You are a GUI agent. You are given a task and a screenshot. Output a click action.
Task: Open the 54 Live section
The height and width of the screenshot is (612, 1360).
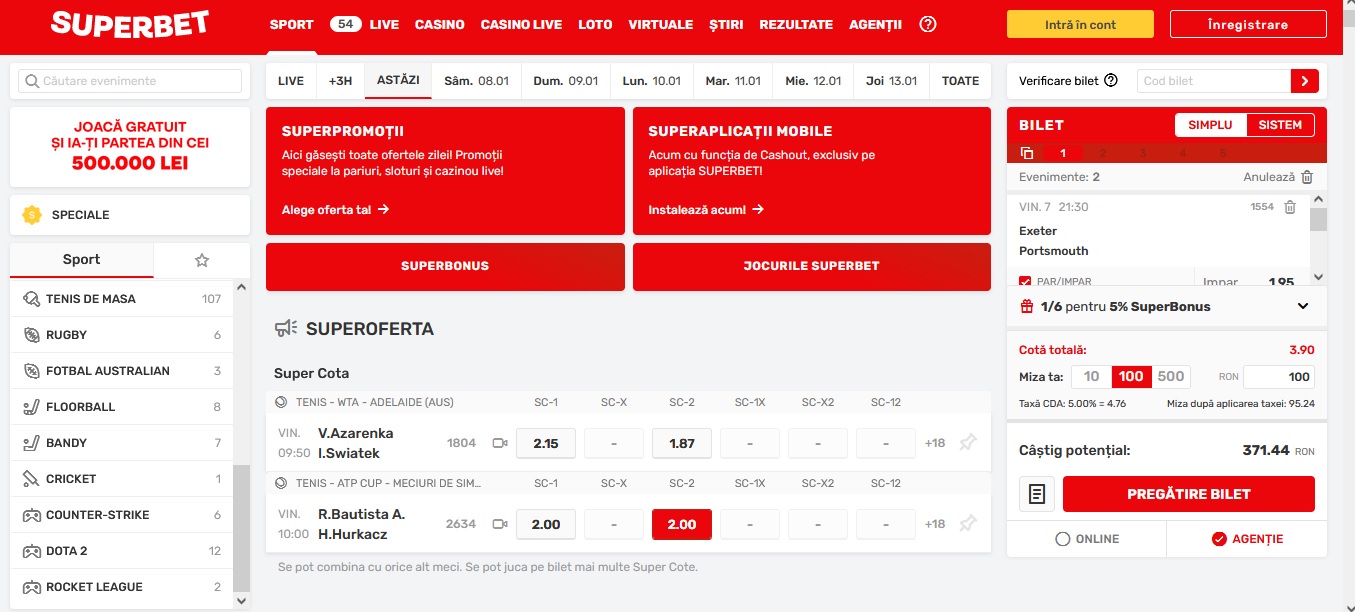(x=364, y=24)
